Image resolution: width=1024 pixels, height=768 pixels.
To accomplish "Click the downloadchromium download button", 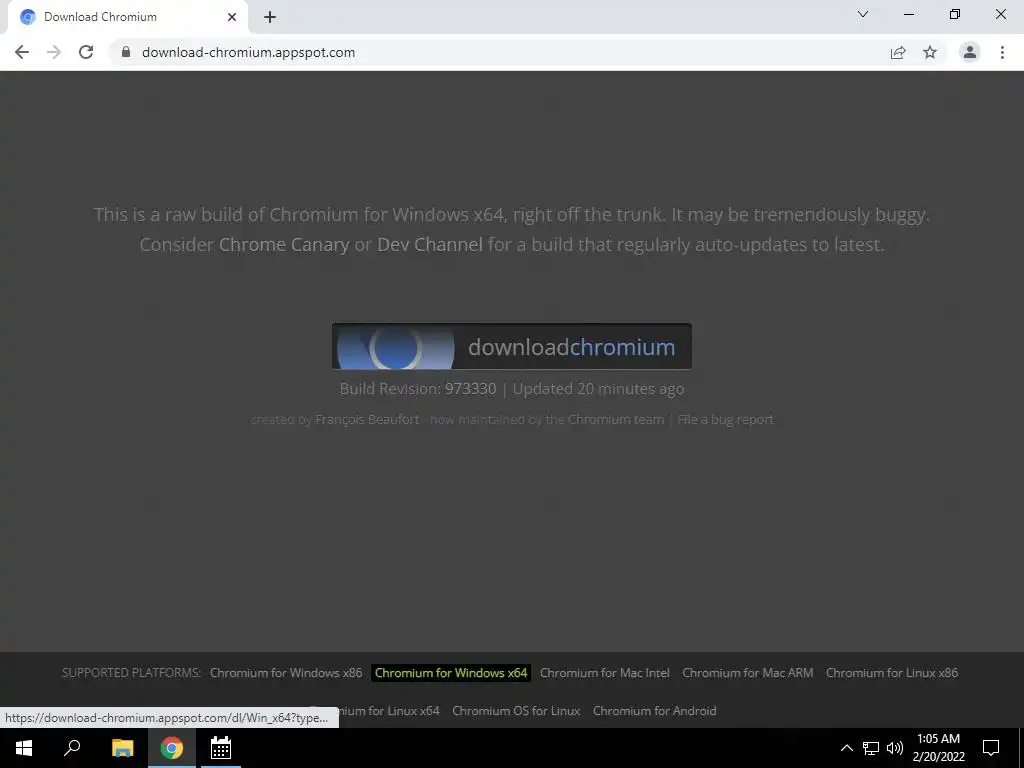I will click(511, 346).
